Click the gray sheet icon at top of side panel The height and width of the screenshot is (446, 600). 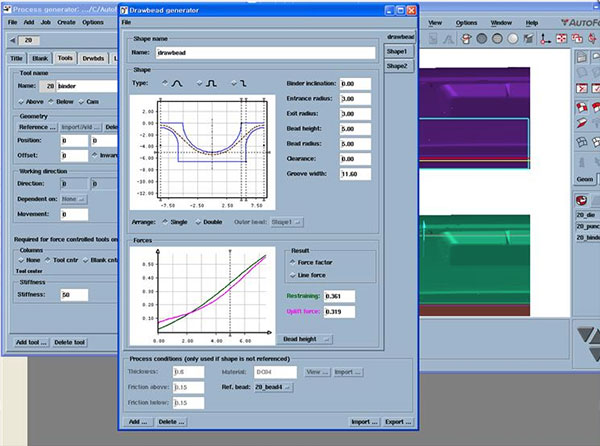(x=582, y=57)
